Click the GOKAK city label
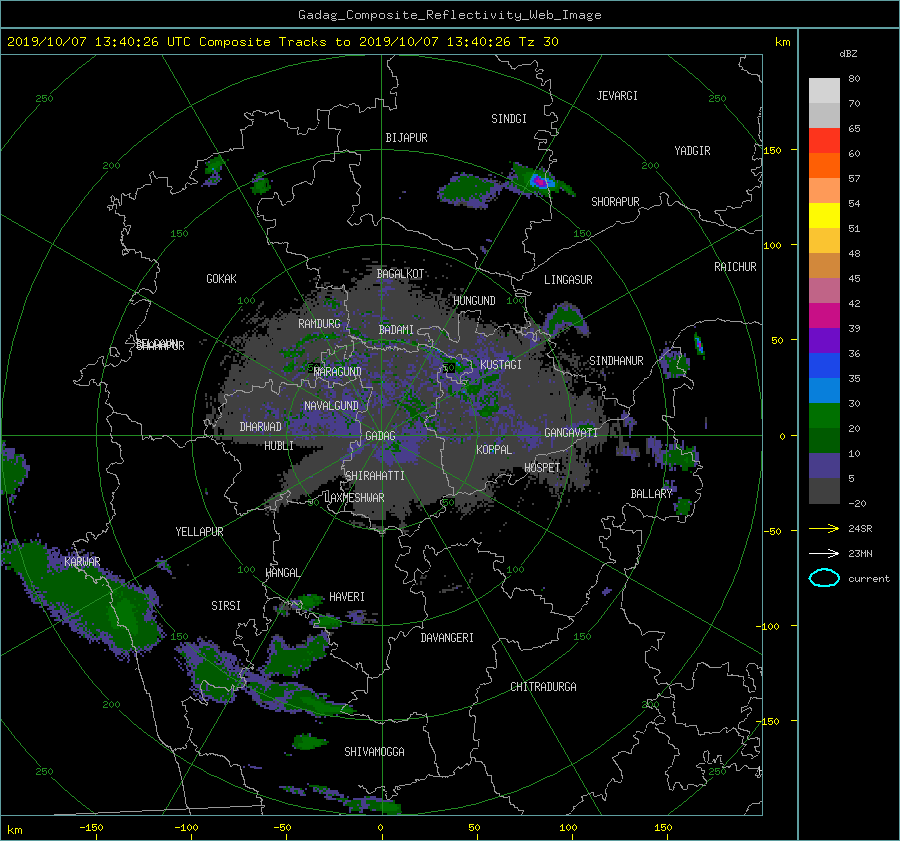The image size is (900, 841). [222, 279]
